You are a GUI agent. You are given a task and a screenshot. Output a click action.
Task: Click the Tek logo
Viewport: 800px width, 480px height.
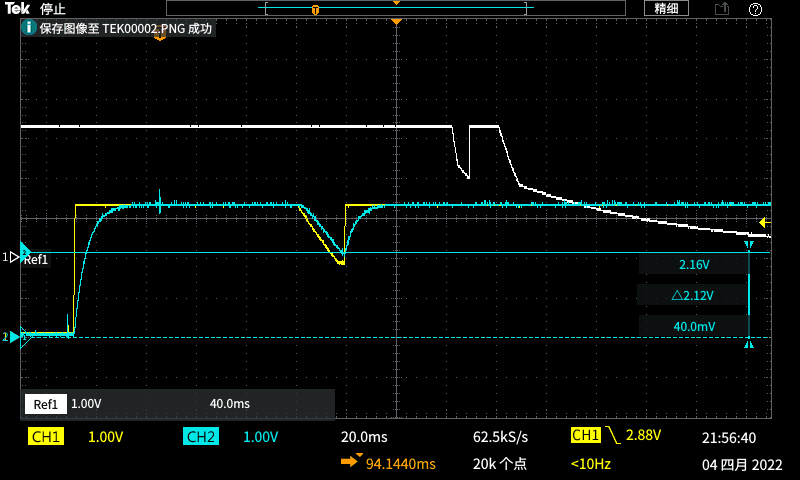point(17,9)
